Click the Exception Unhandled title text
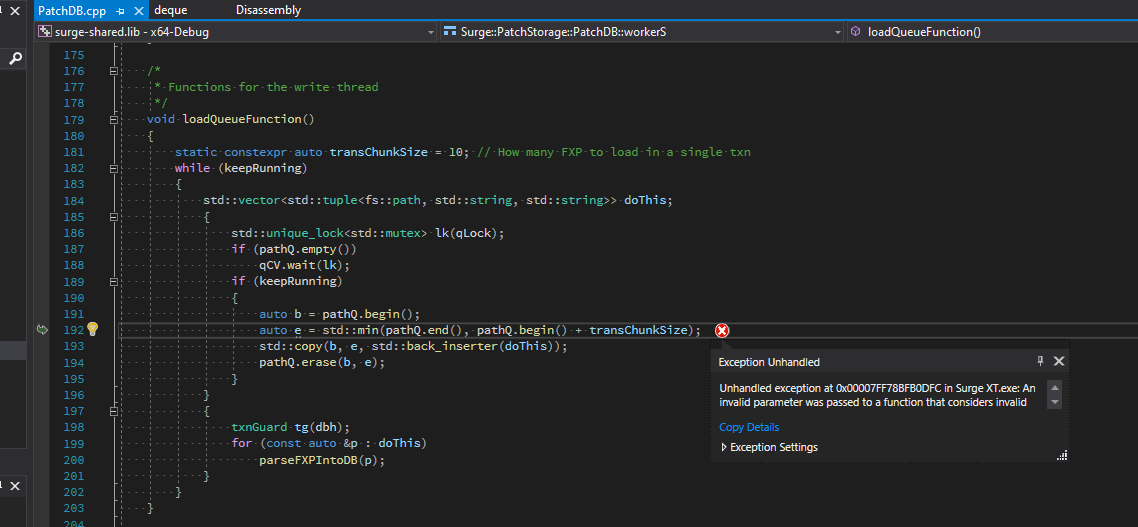 click(769, 361)
